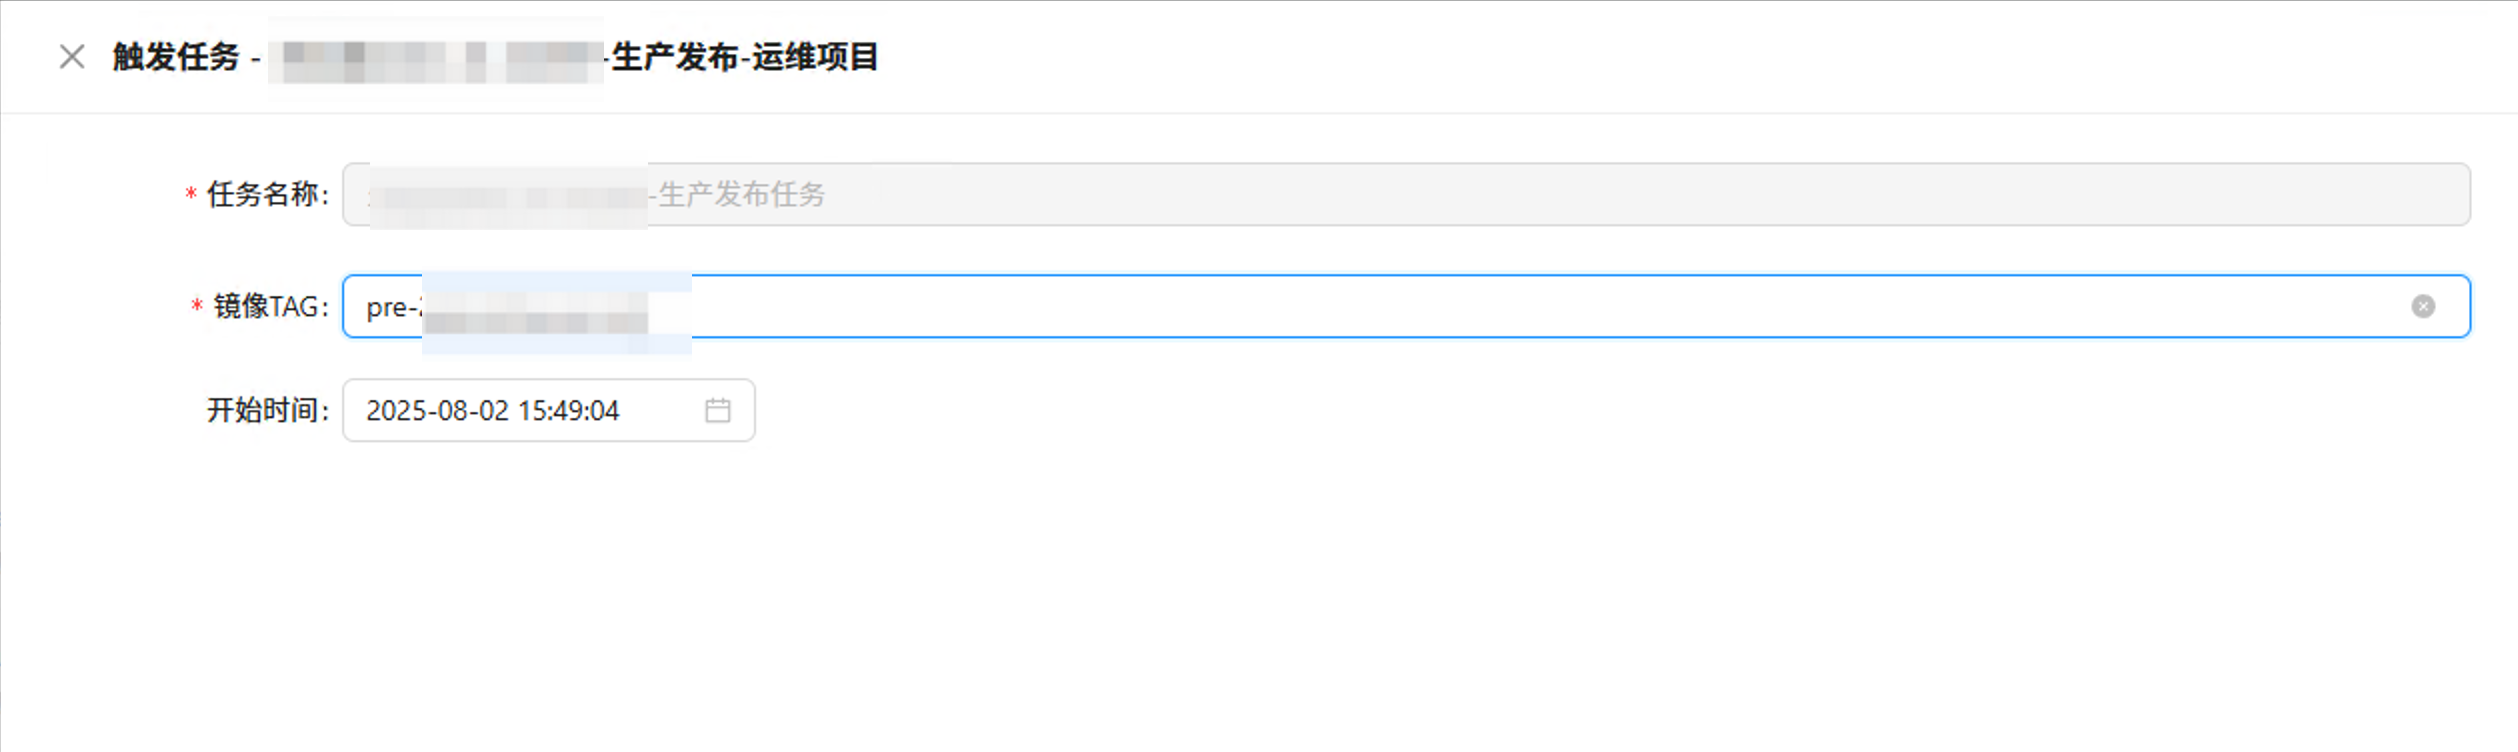Place cursor at the 'pre-' text in 镜像TAG
This screenshot has height=752, width=2518.
click(x=392, y=307)
